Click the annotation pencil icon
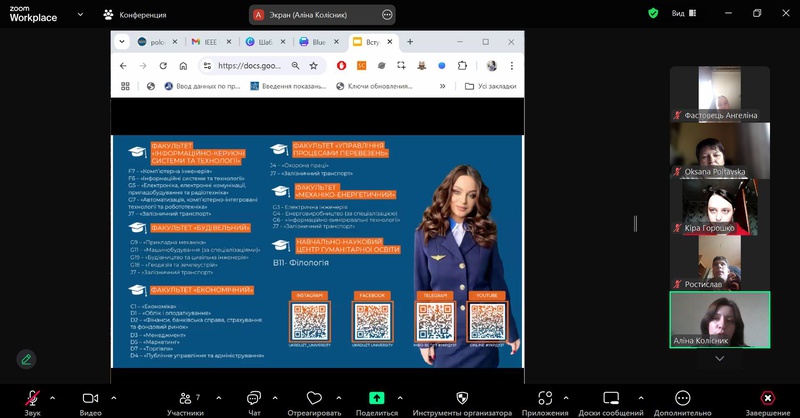 coord(26,359)
